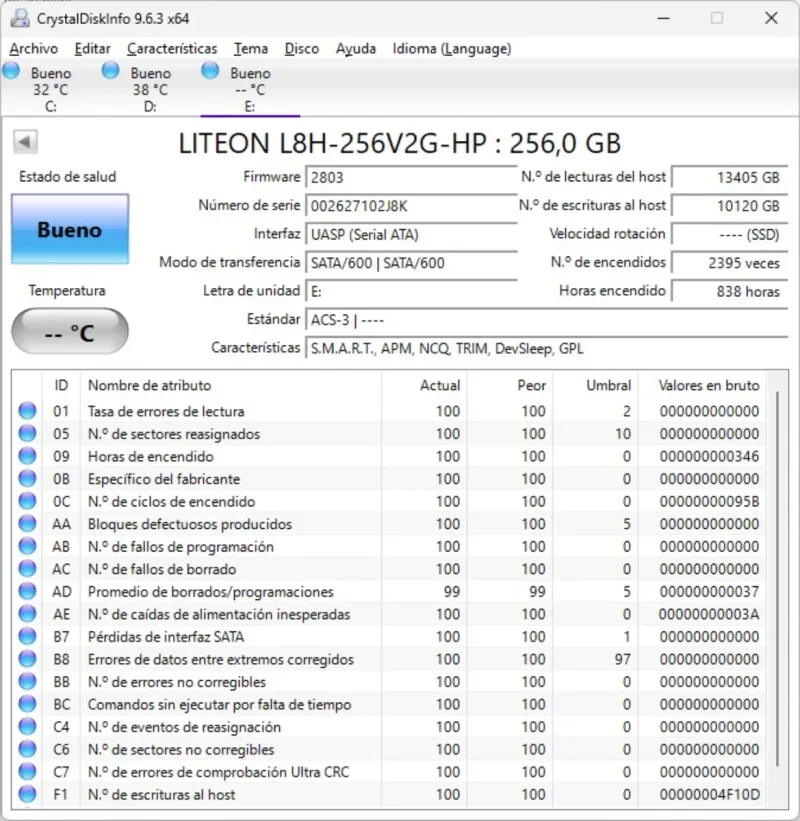Click status icon for attribute C4 row

(27, 726)
